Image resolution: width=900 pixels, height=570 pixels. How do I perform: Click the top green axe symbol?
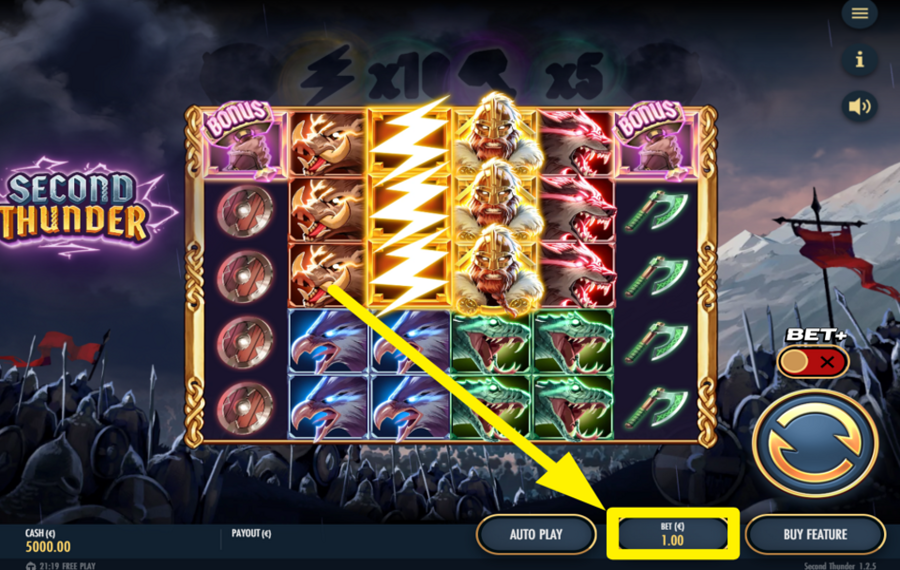(656, 211)
